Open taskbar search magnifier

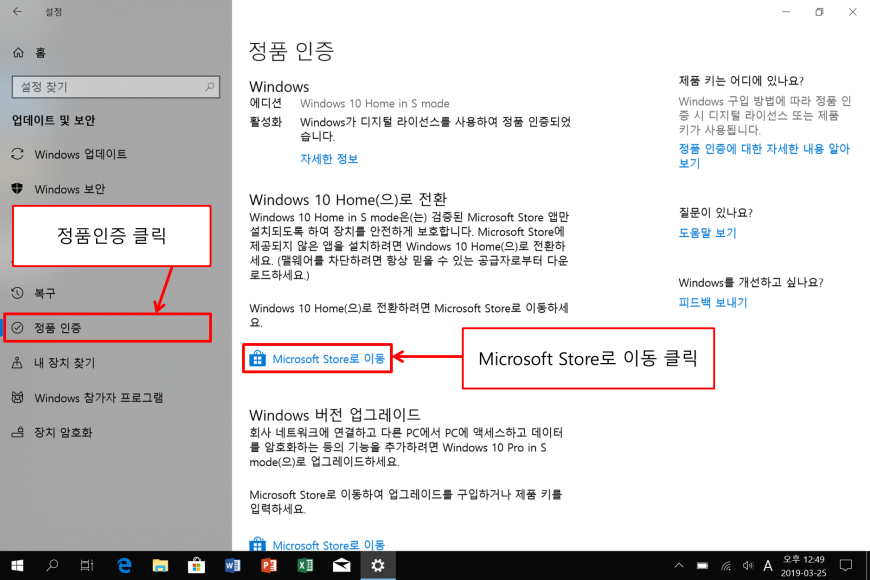[52, 566]
